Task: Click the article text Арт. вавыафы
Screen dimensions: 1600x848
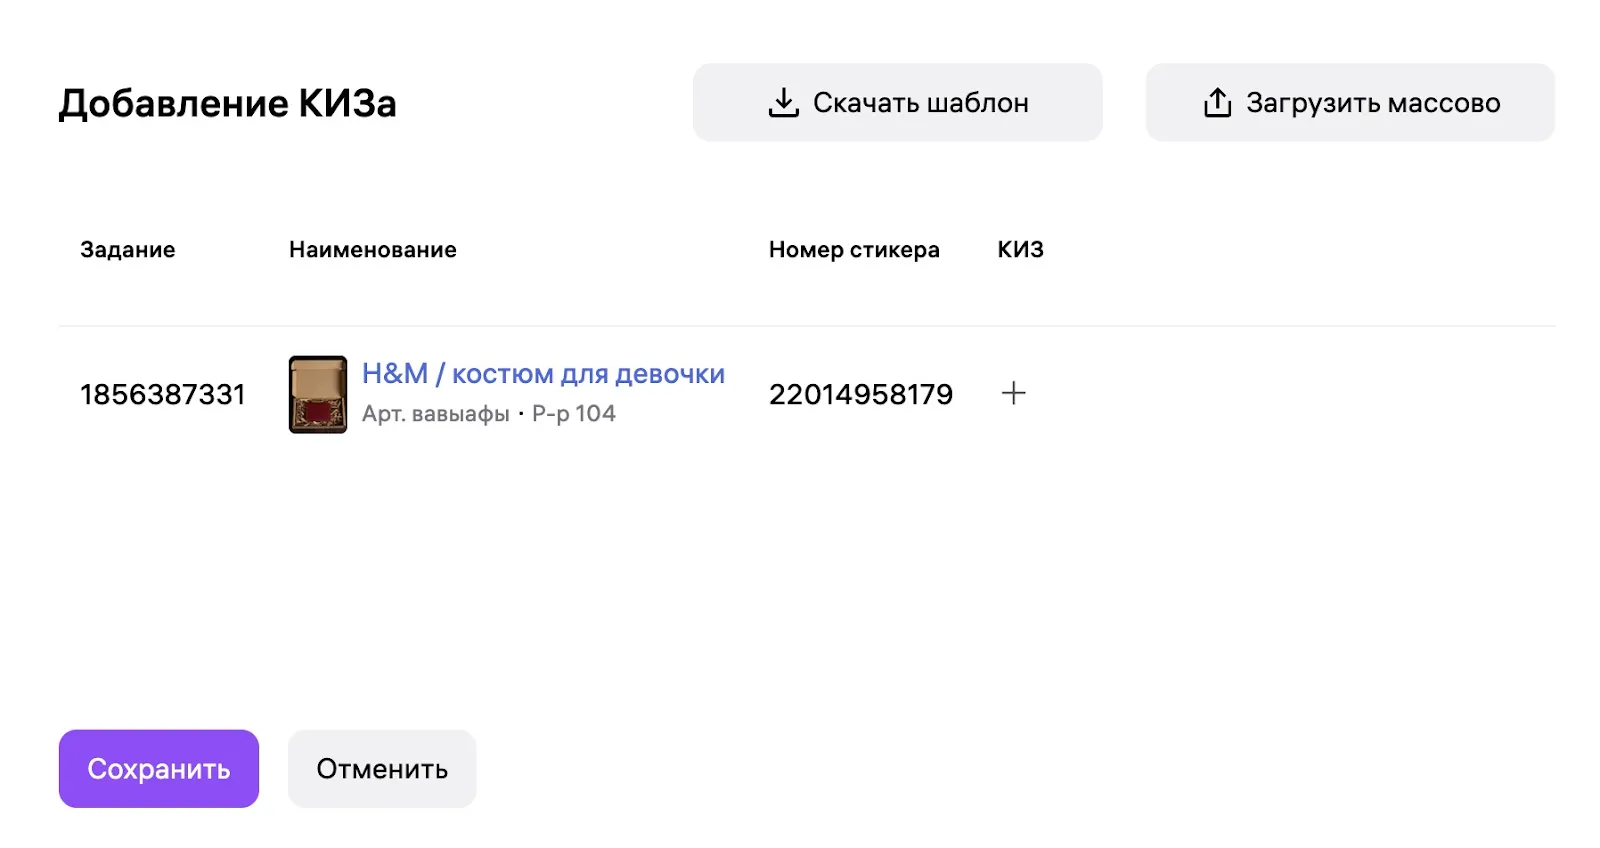Action: [436, 414]
